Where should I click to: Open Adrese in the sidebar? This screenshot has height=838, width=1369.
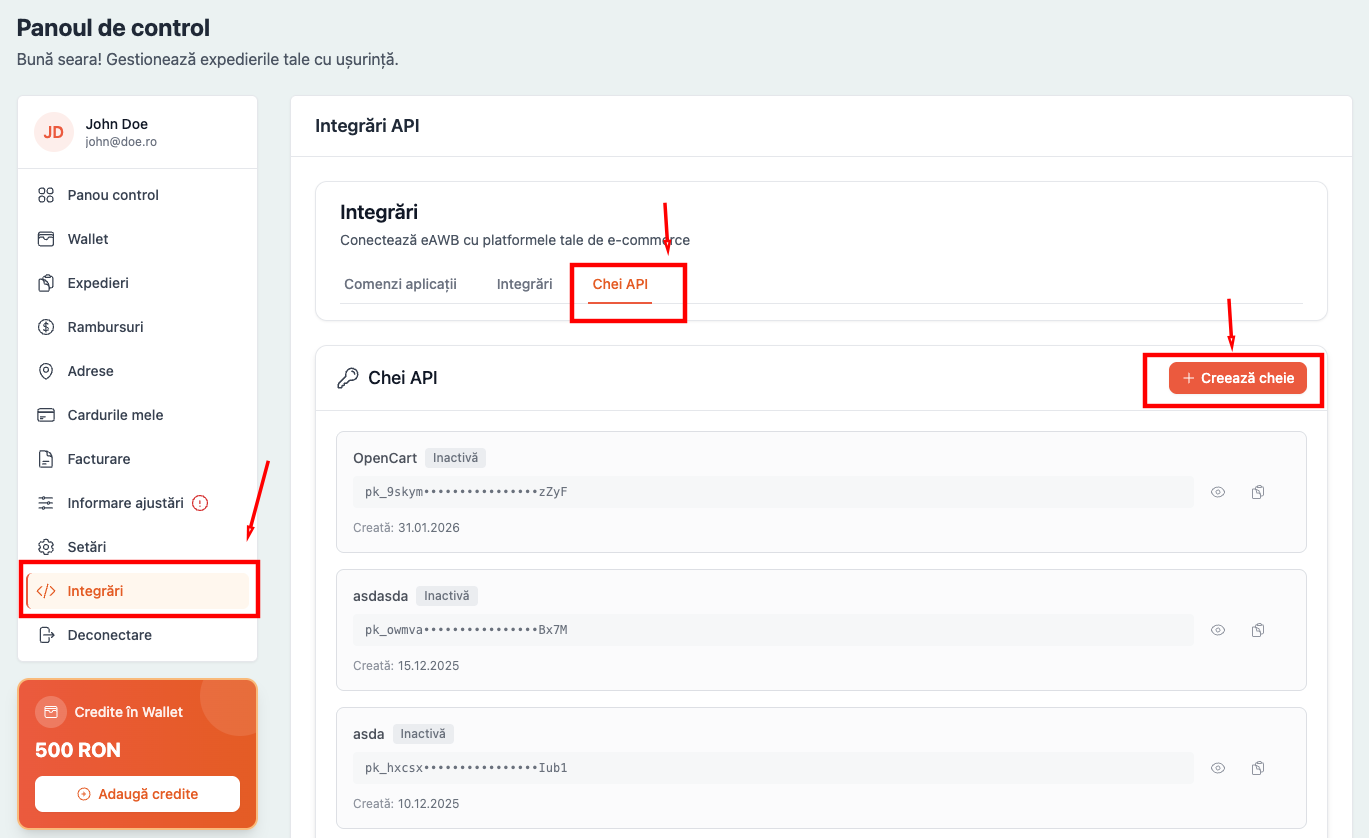(x=138, y=371)
